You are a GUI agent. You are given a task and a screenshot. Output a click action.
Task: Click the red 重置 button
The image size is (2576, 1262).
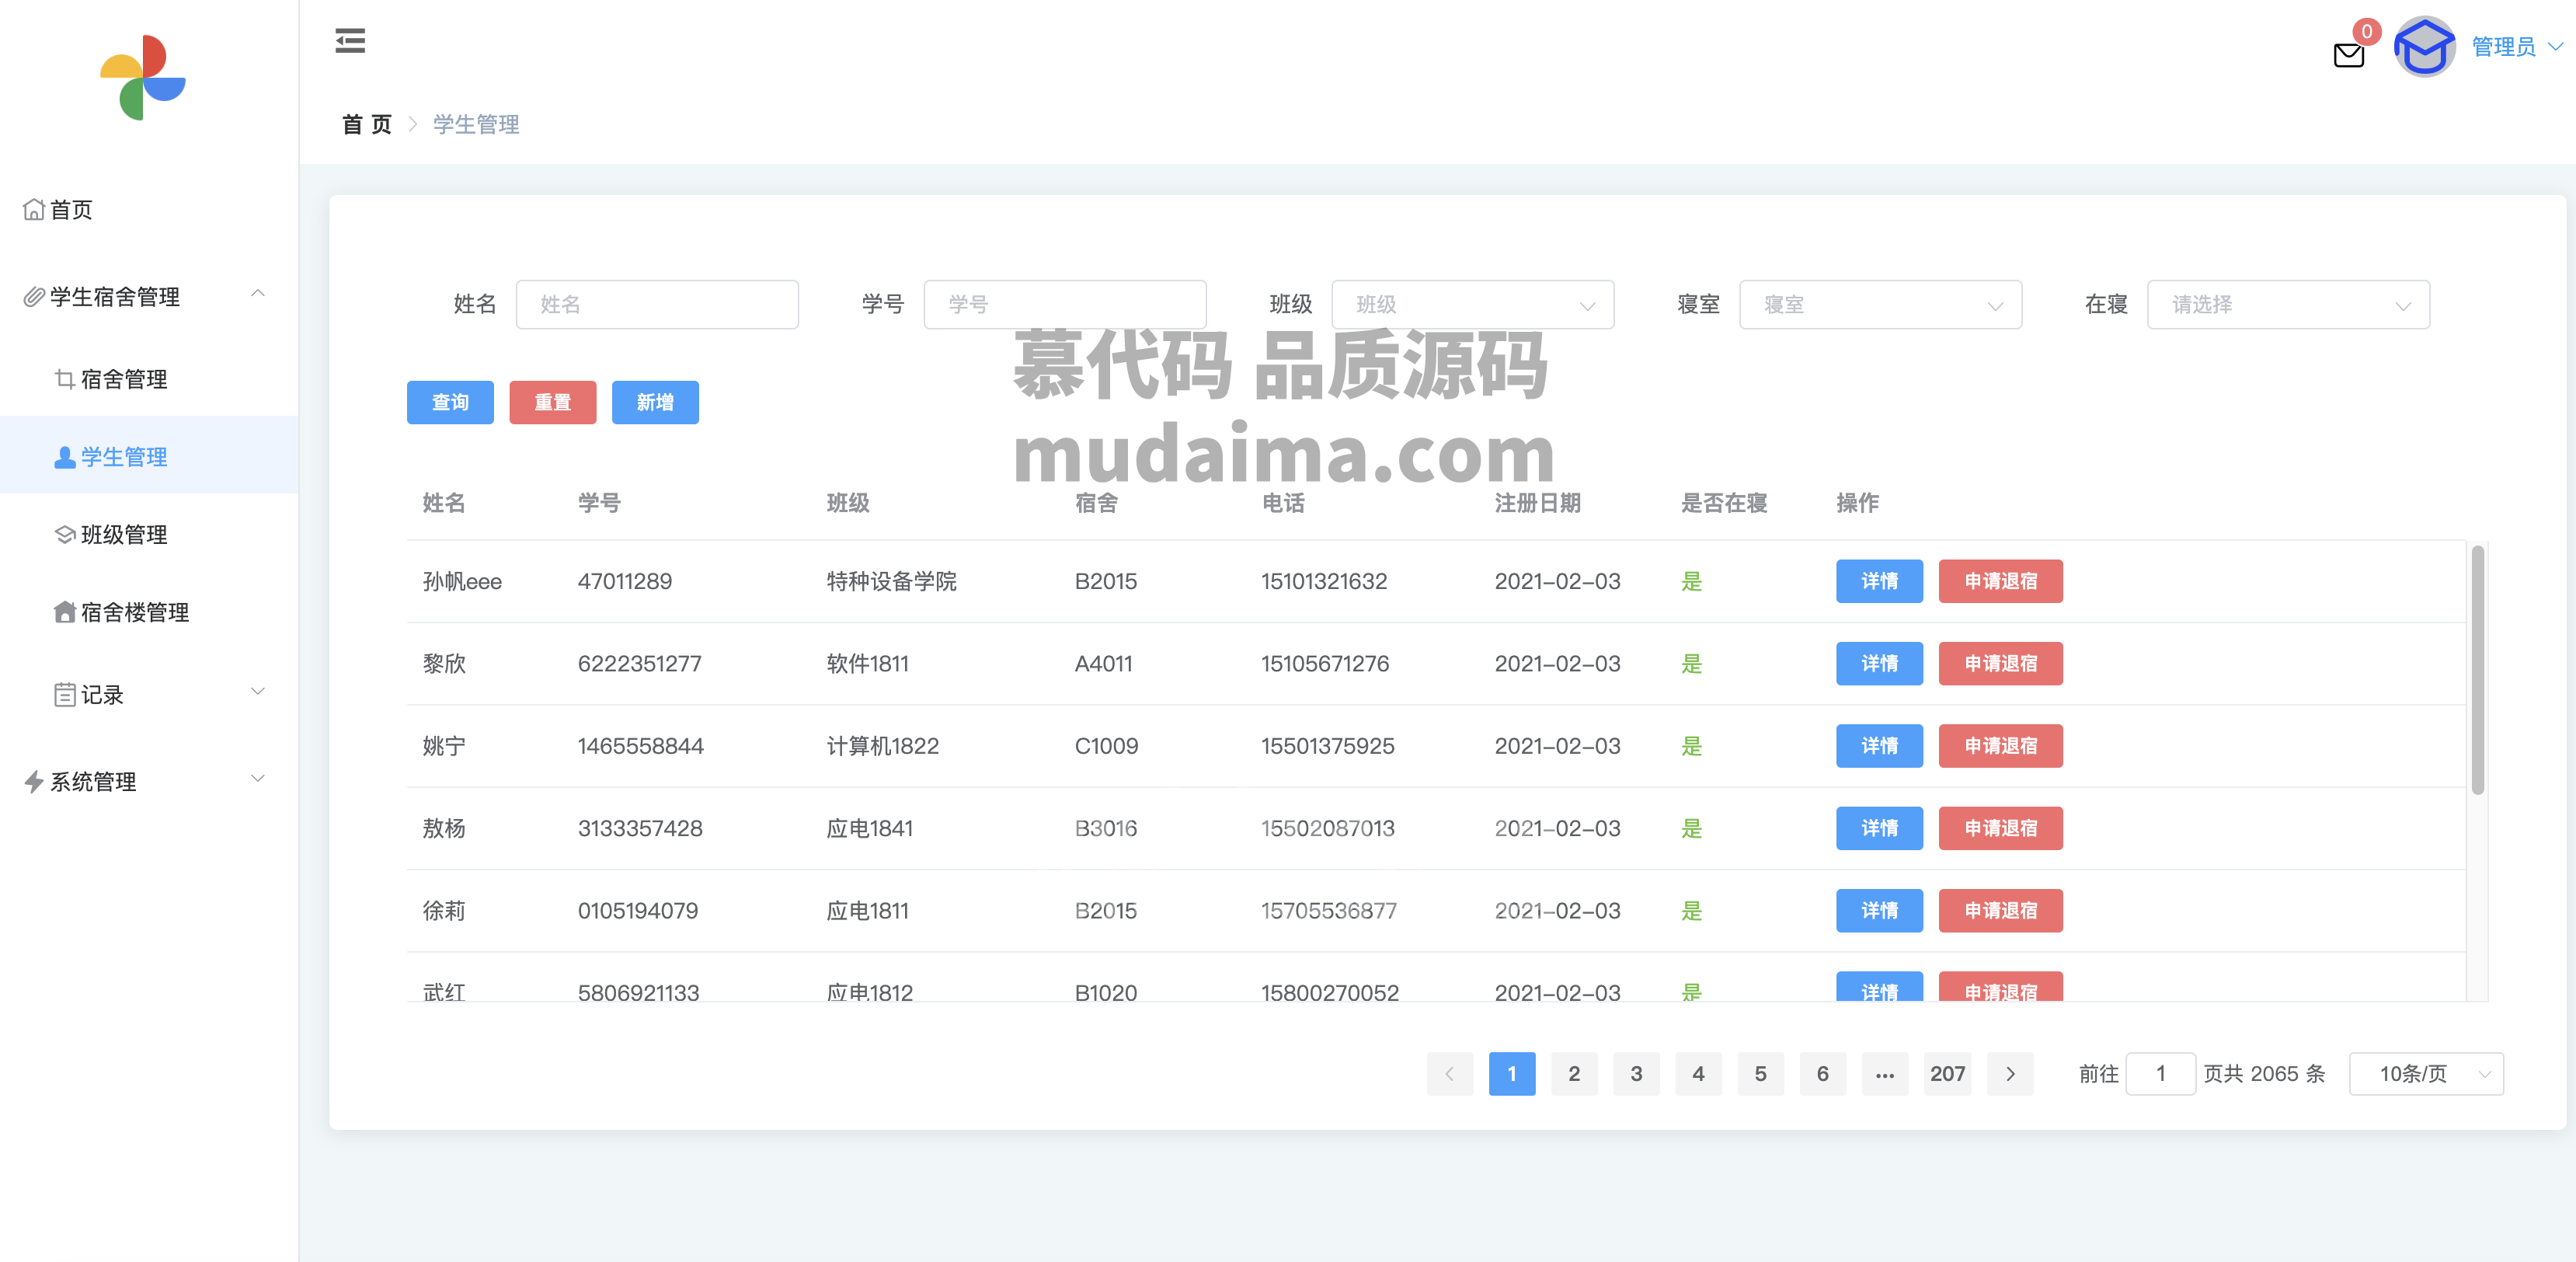[553, 403]
